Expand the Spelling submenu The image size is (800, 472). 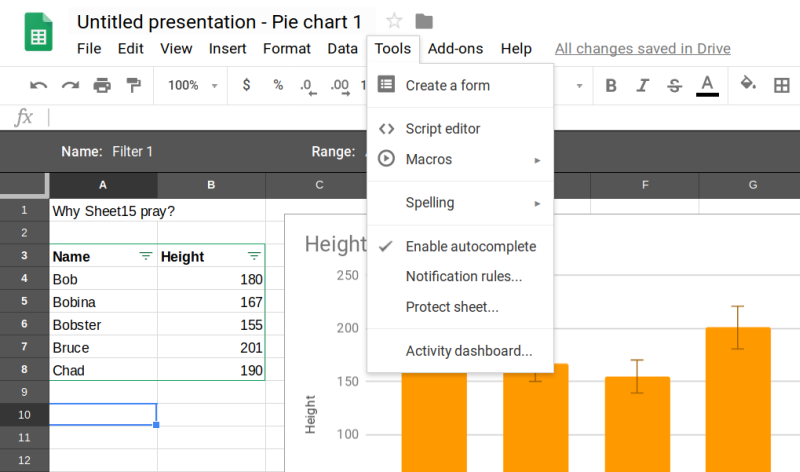point(460,203)
